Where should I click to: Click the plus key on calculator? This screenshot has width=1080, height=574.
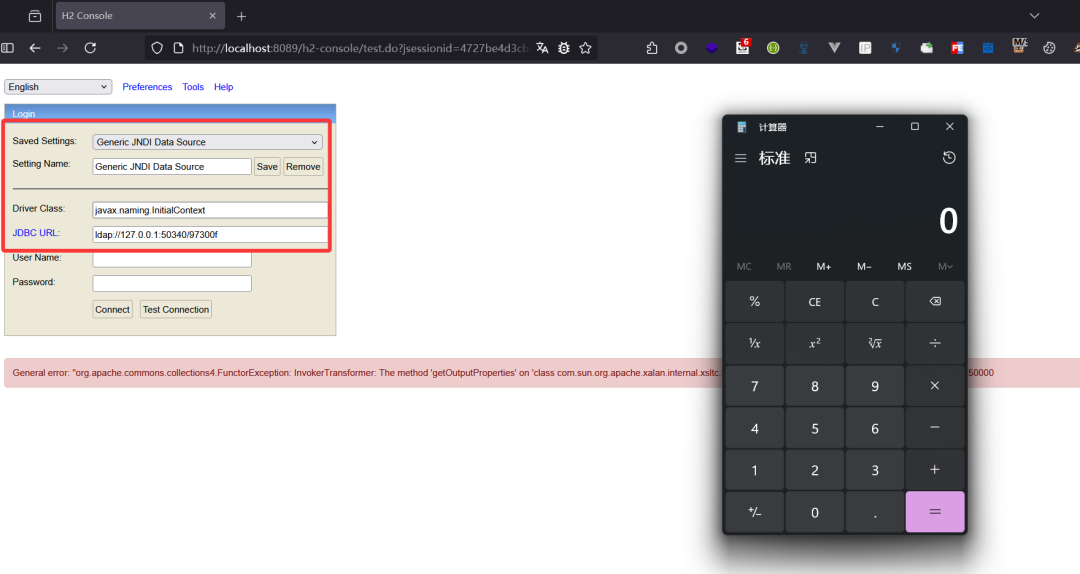click(x=935, y=470)
